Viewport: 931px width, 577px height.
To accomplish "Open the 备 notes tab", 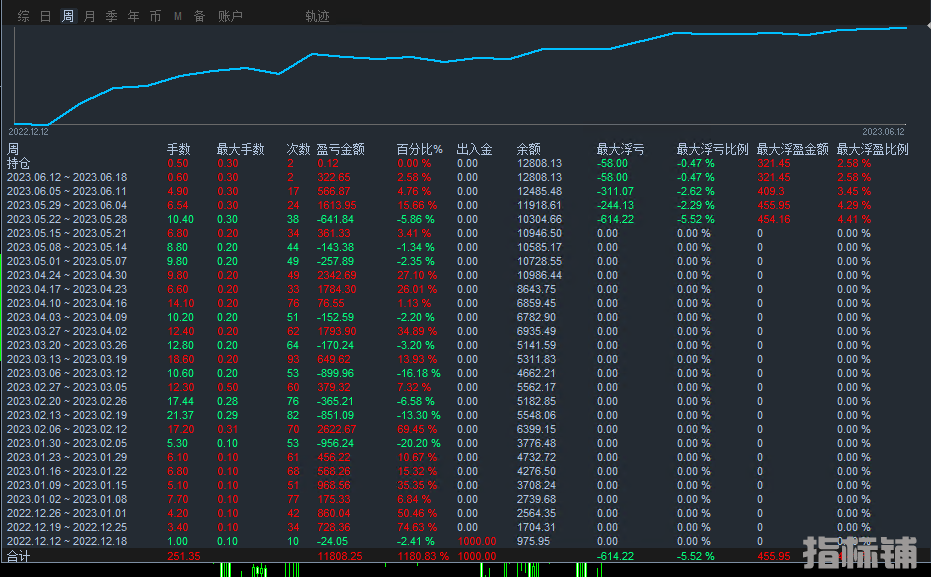I will [x=200, y=16].
